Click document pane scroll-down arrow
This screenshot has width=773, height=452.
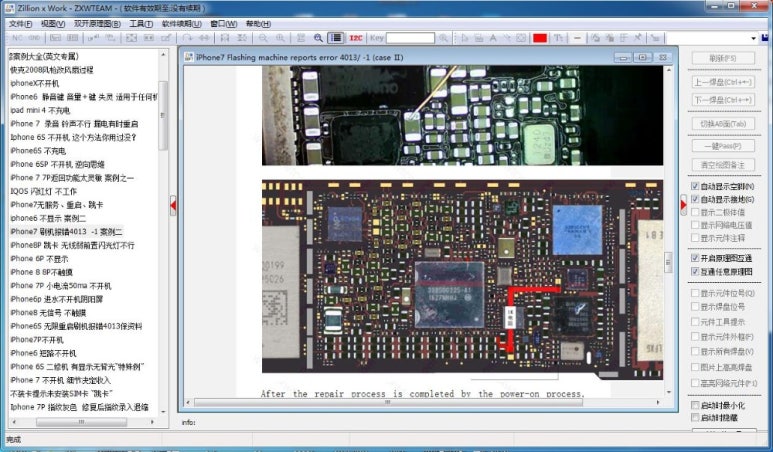[x=669, y=392]
